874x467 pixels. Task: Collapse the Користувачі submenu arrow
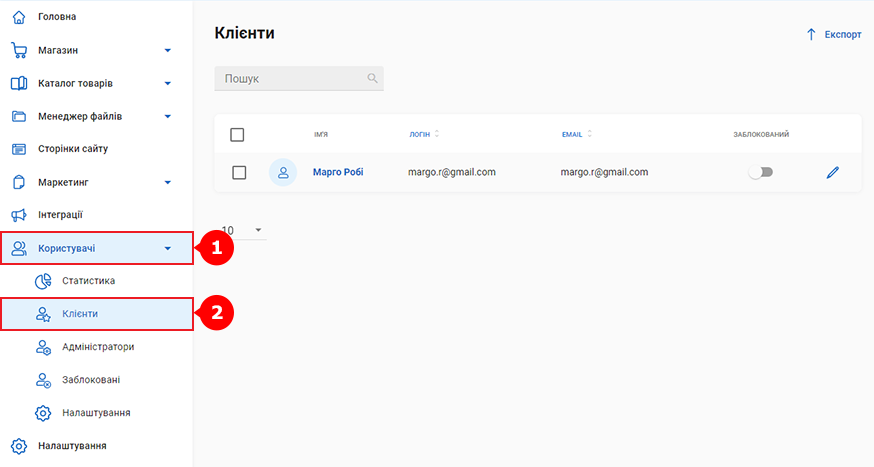pos(168,249)
